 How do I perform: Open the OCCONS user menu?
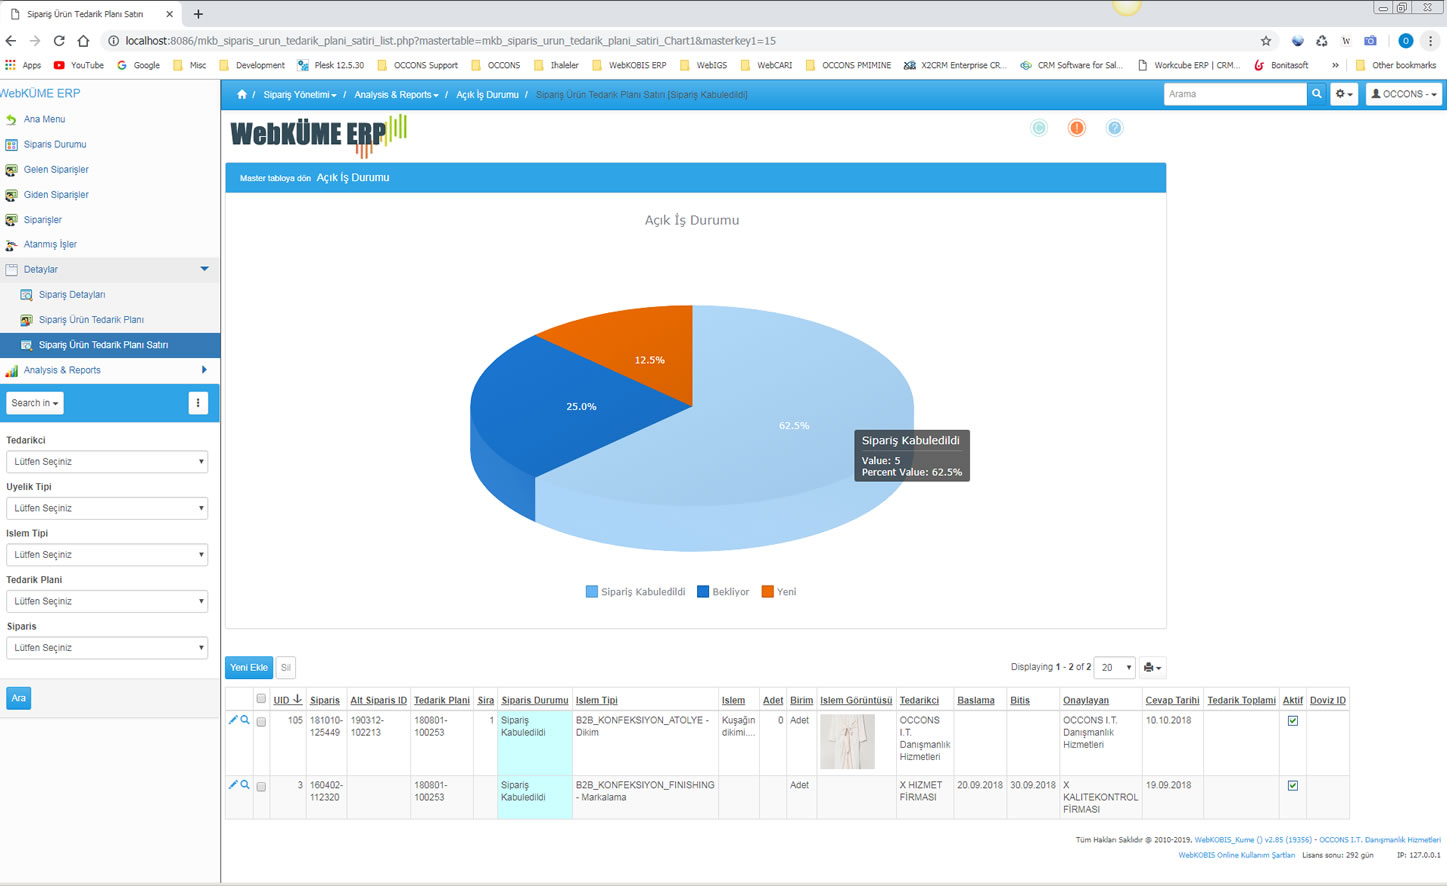1404,94
